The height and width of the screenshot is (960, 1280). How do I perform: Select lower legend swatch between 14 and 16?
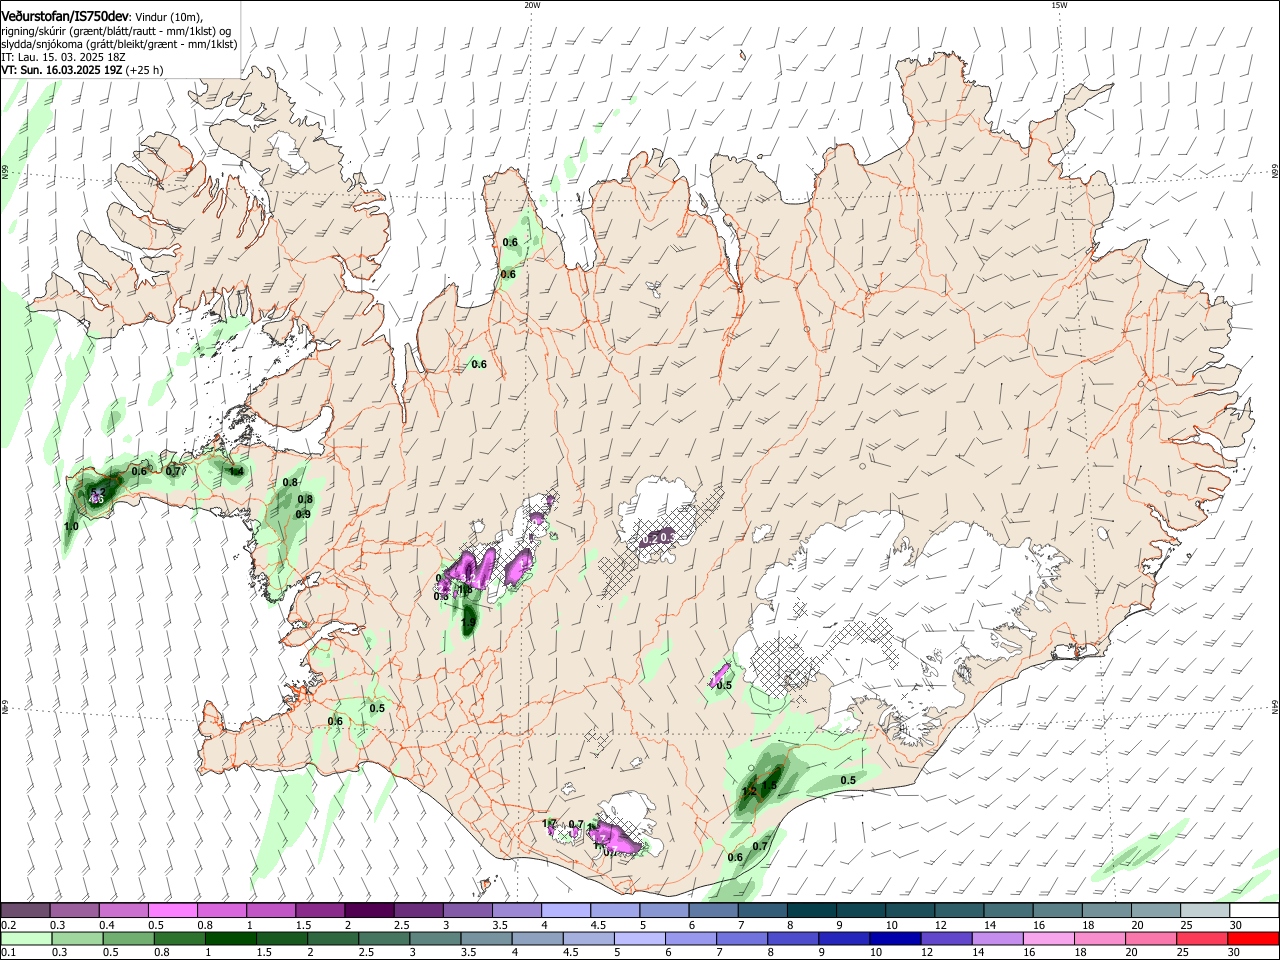[x=999, y=938]
